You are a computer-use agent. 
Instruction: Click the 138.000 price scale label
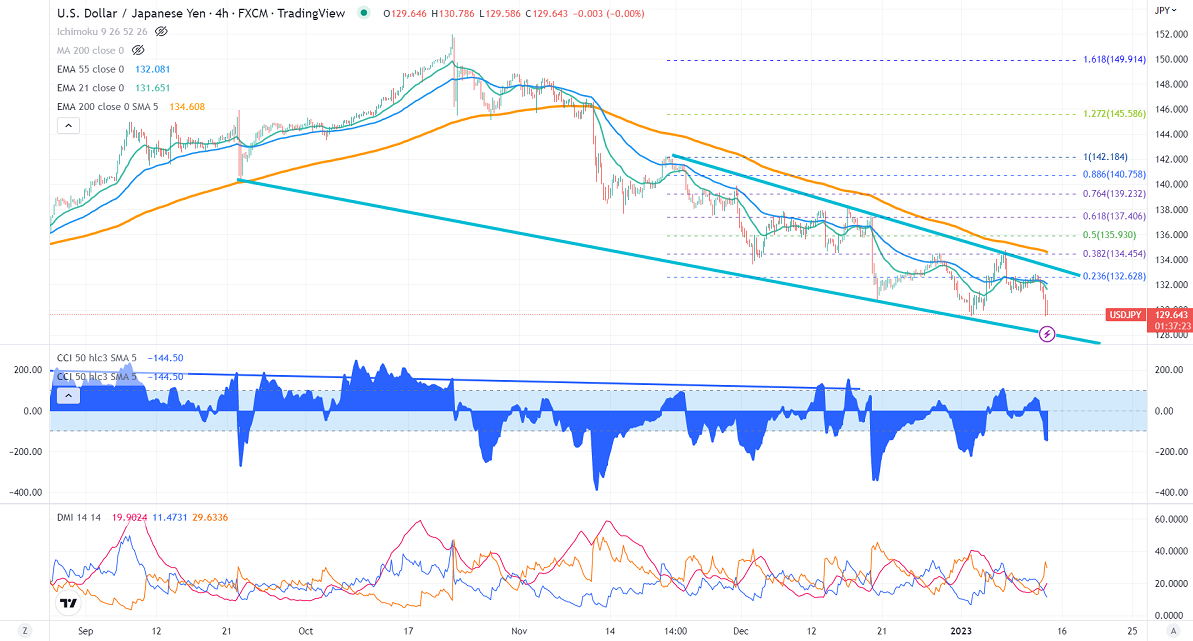[x=1171, y=210]
